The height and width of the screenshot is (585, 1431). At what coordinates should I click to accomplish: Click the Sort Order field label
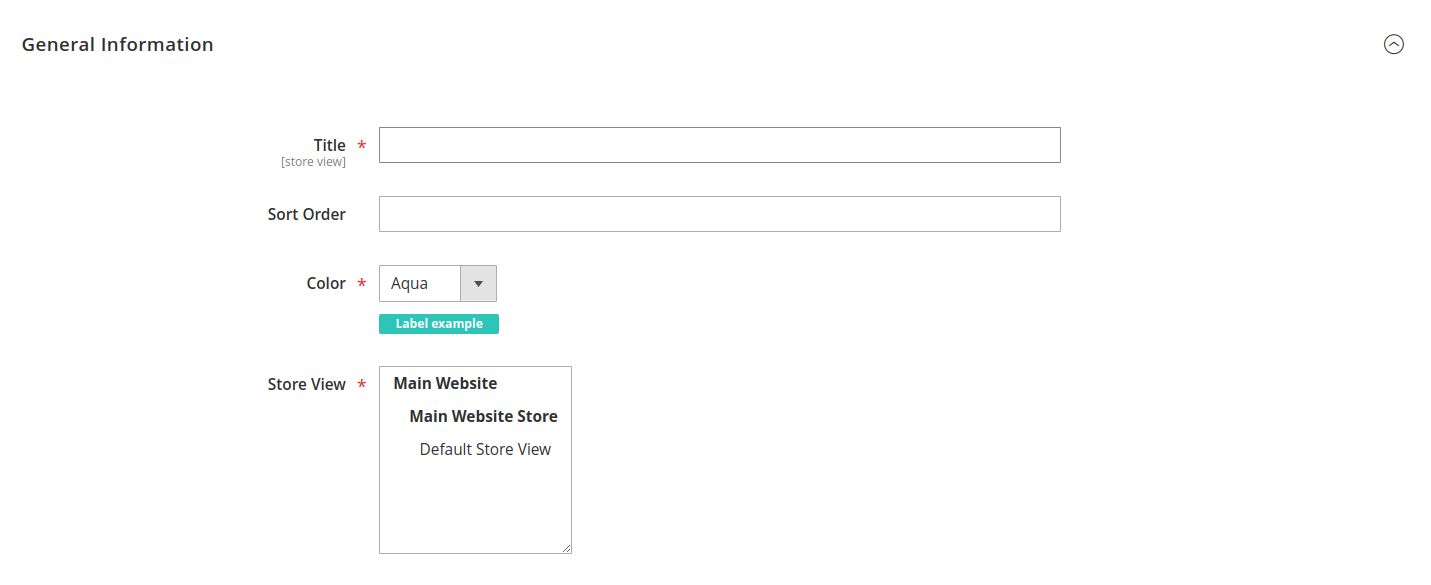[x=306, y=214]
